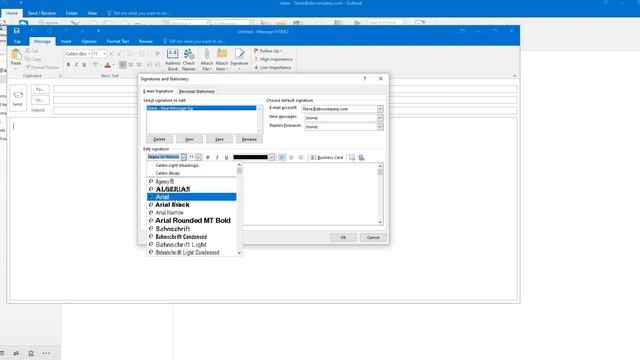Click the Subject field in message window
The image size is (640, 360).
(x=285, y=110)
